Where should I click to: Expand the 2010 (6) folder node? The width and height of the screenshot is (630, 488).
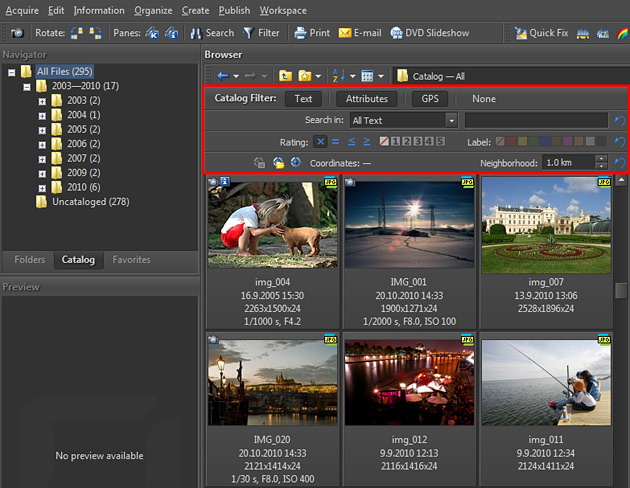tap(42, 188)
